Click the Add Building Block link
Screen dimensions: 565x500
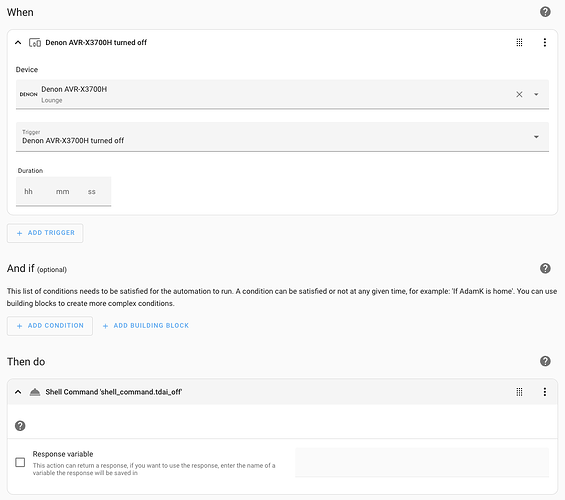pyautogui.click(x=146, y=326)
